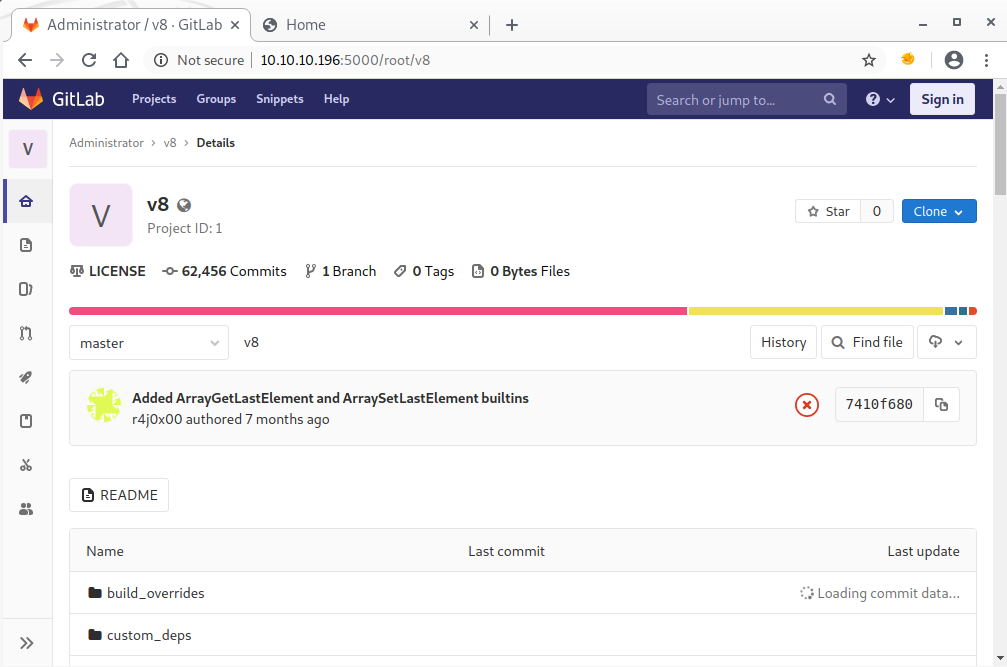The height and width of the screenshot is (667, 1007).
Task: Open the Issues icon in the sidebar
Action: [x=26, y=289]
